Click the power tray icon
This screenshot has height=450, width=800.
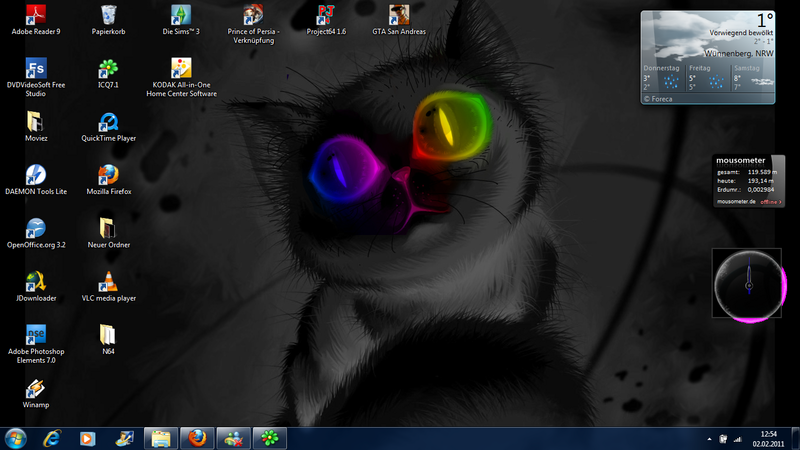[x=723, y=439]
